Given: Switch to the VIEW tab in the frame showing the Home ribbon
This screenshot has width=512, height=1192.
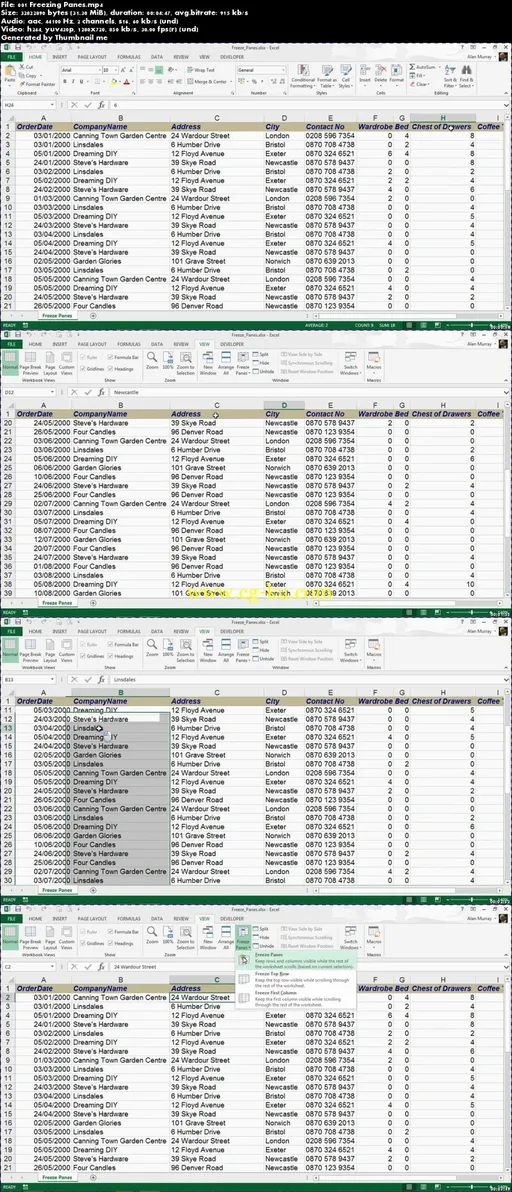Looking at the screenshot, I should coord(204,56).
